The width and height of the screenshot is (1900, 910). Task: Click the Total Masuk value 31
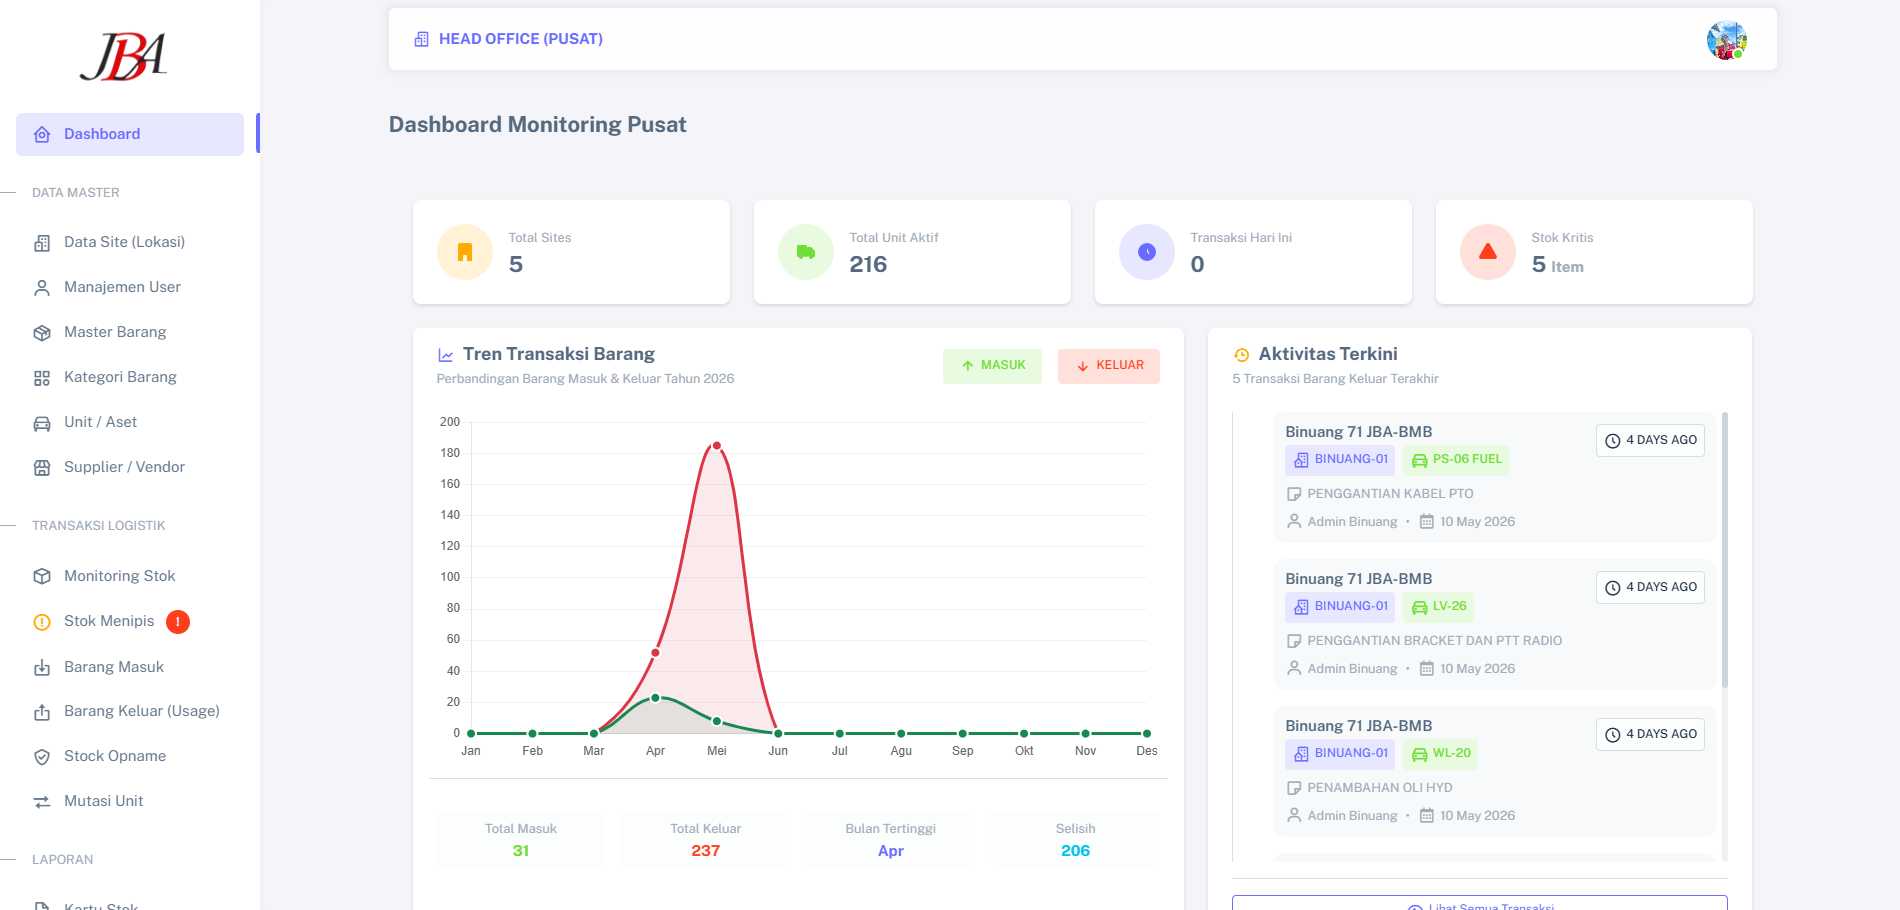521,851
